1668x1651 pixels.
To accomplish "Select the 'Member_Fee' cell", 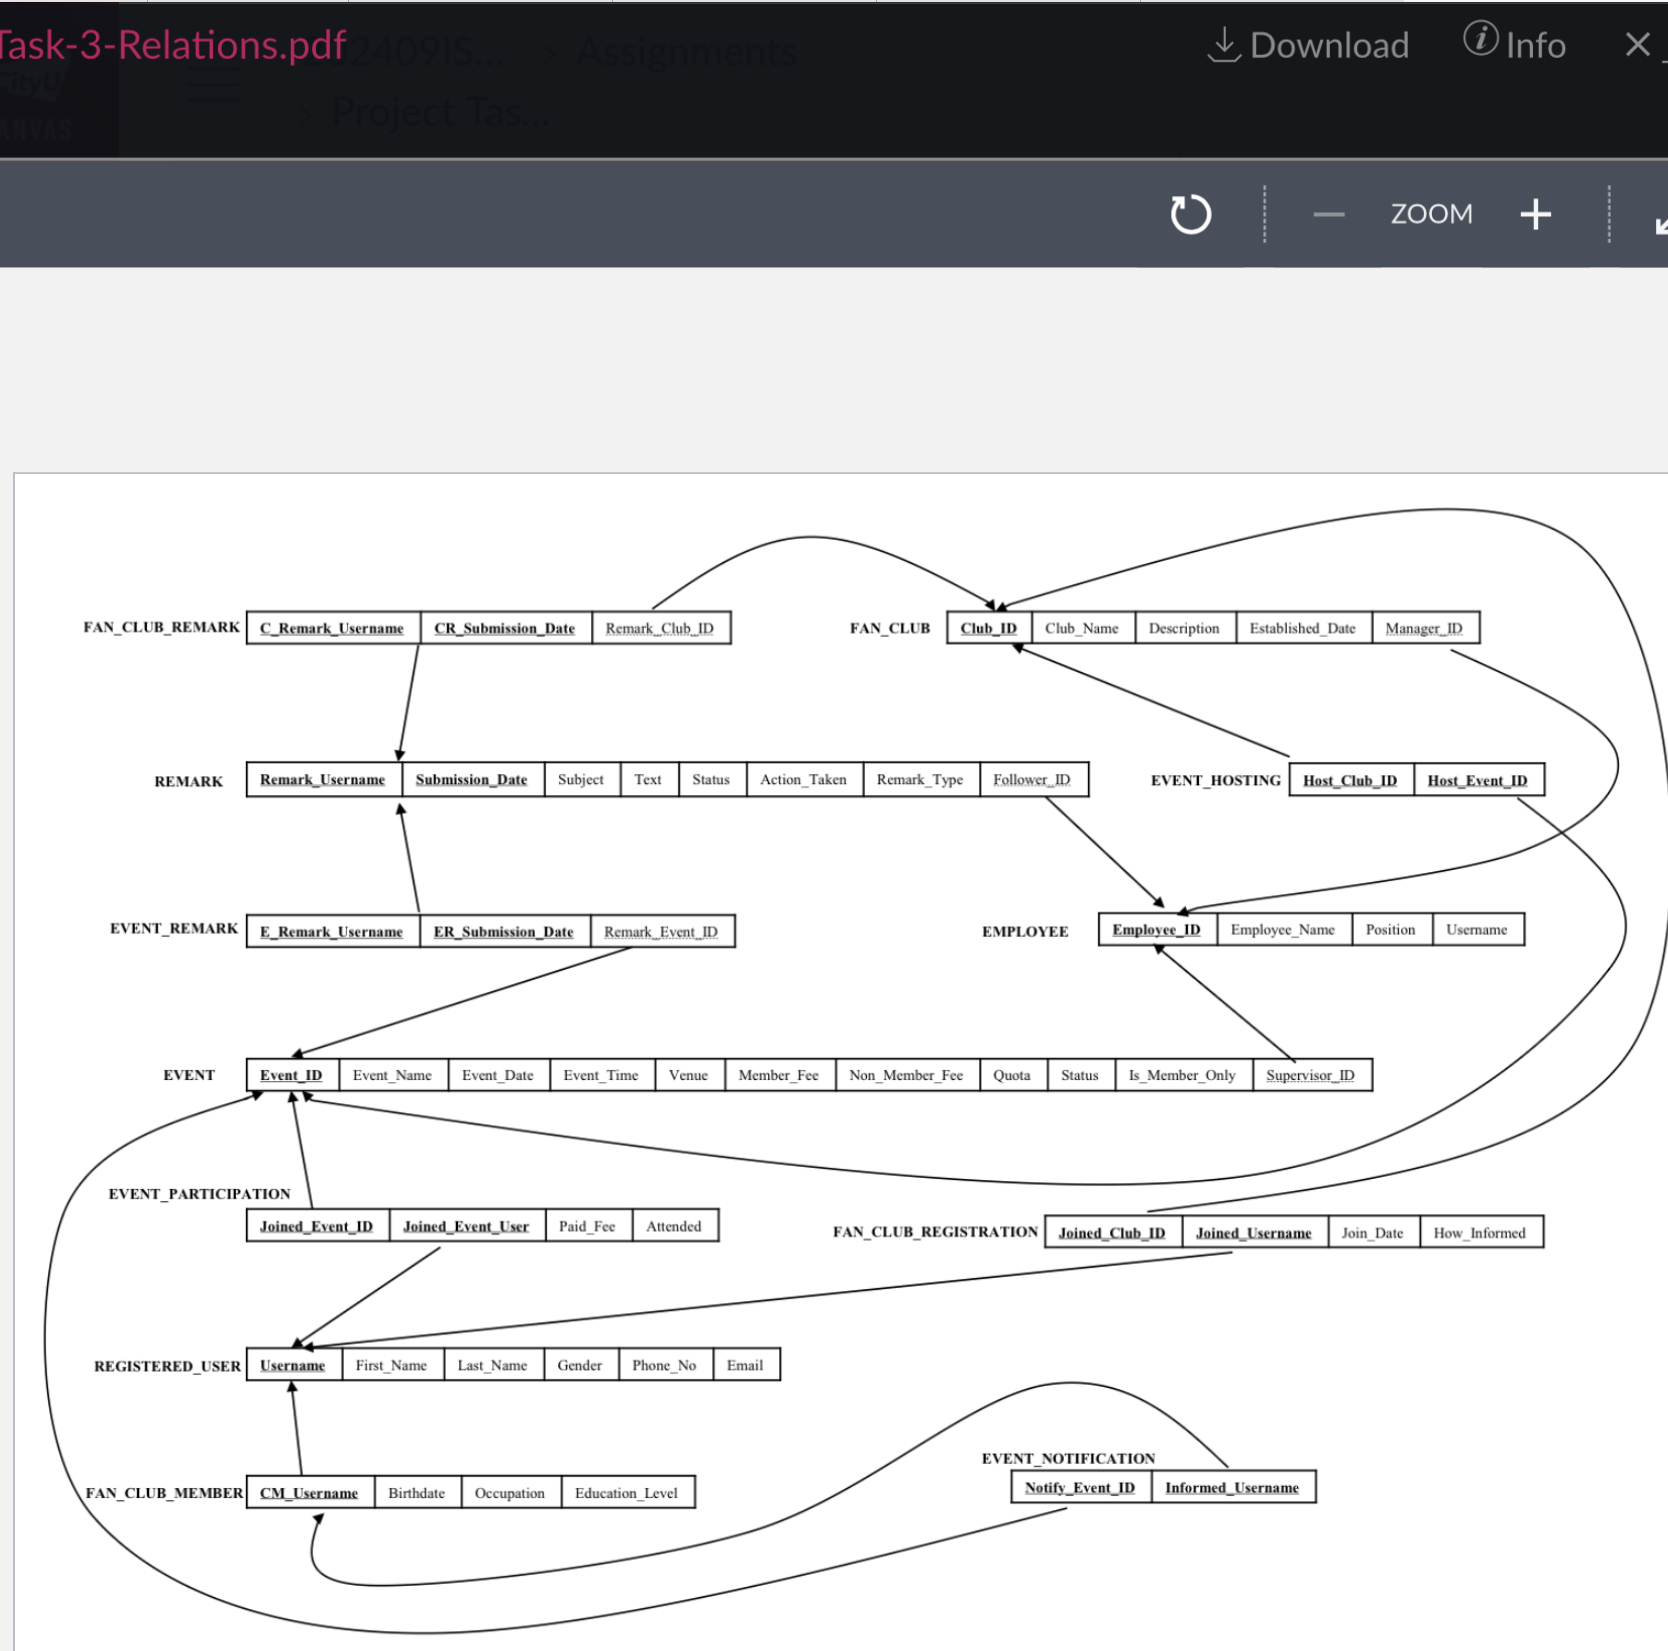I will (x=779, y=1075).
